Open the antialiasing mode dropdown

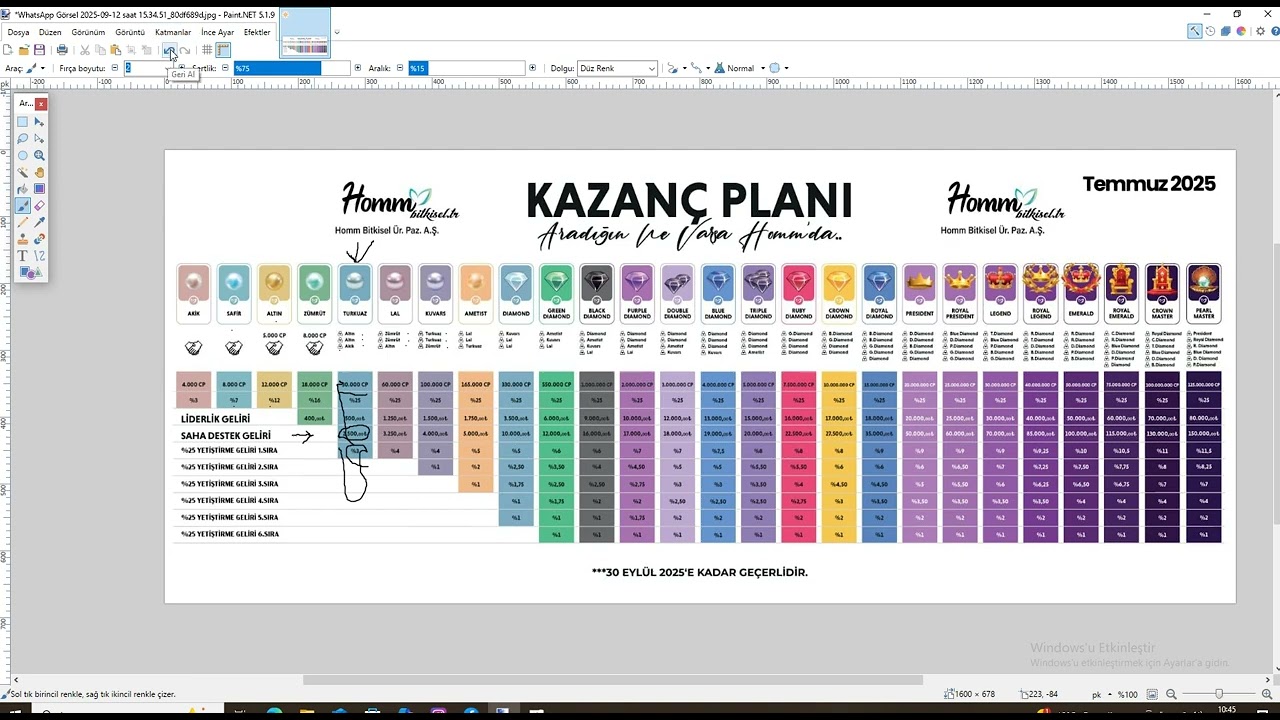pos(702,68)
